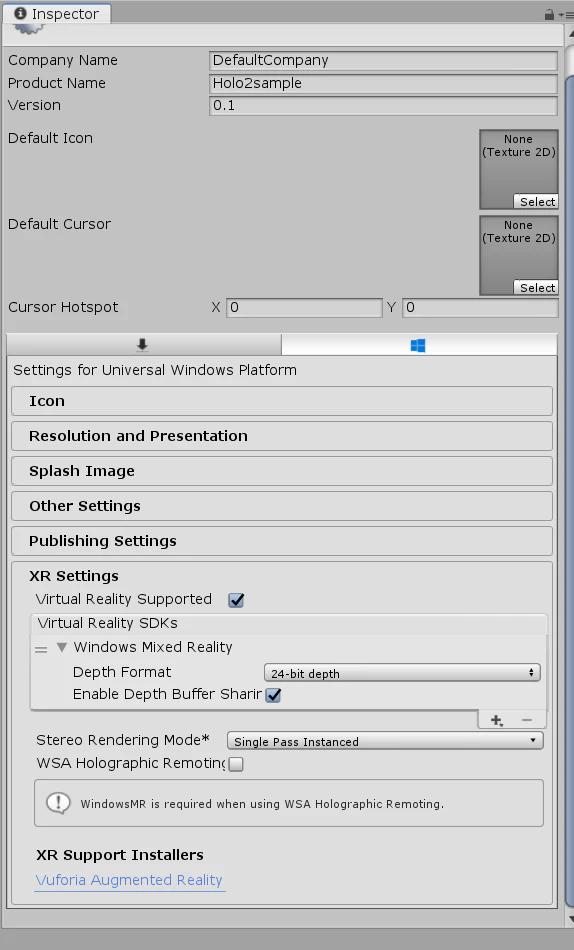Click the Product Name field
This screenshot has height=950, width=574.
[383, 83]
